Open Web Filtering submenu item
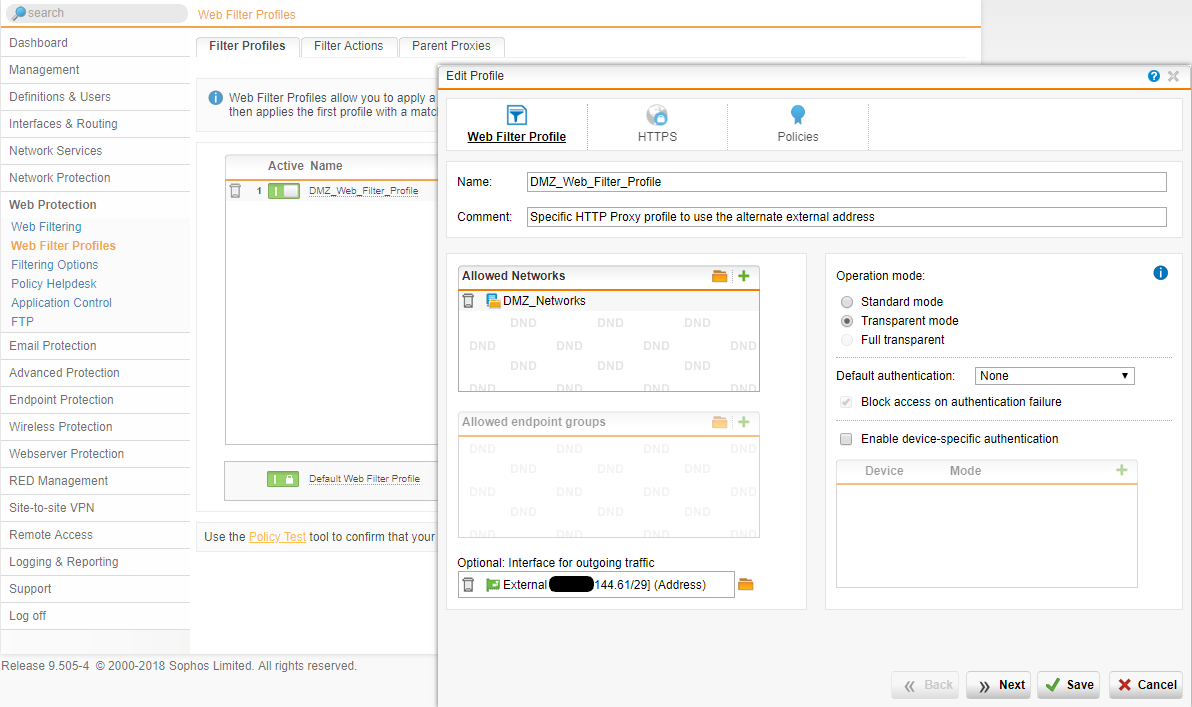This screenshot has height=707, width=1192. pos(46,227)
